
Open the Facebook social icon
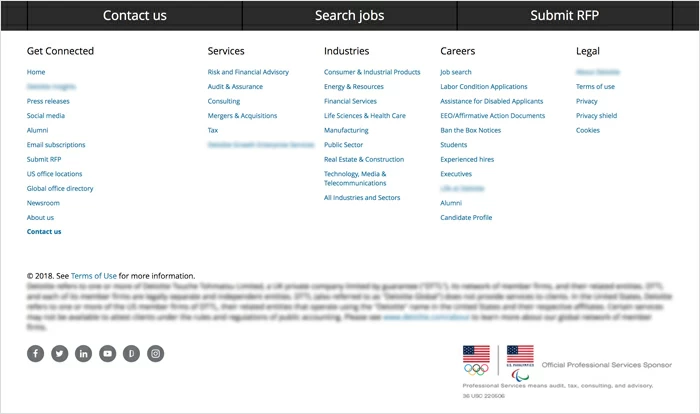point(35,353)
